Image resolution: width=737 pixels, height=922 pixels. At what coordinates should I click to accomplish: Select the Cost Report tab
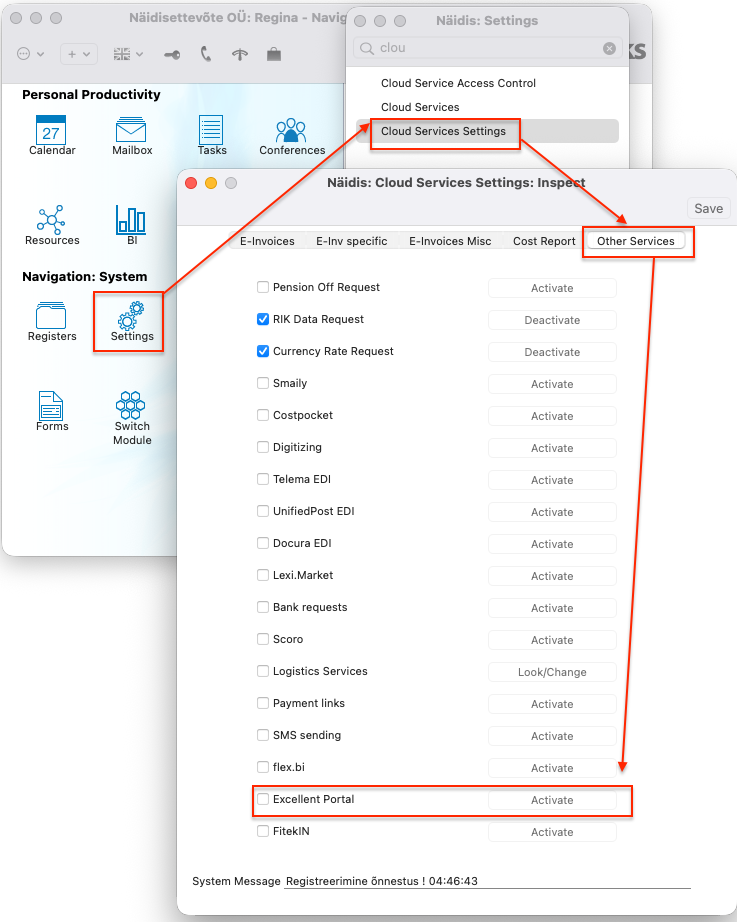click(544, 241)
